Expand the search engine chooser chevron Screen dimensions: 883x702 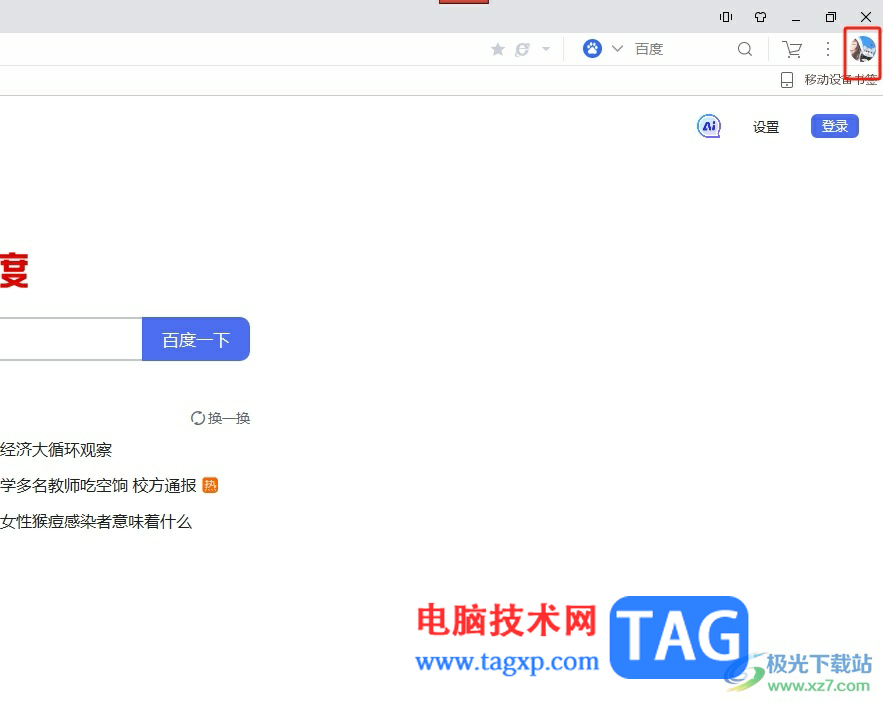617,49
